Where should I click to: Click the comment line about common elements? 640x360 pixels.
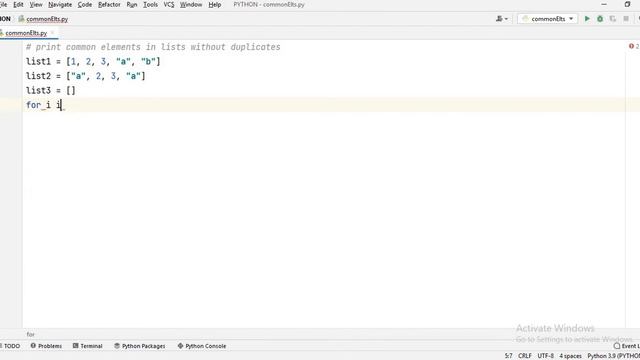pyautogui.click(x=153, y=47)
